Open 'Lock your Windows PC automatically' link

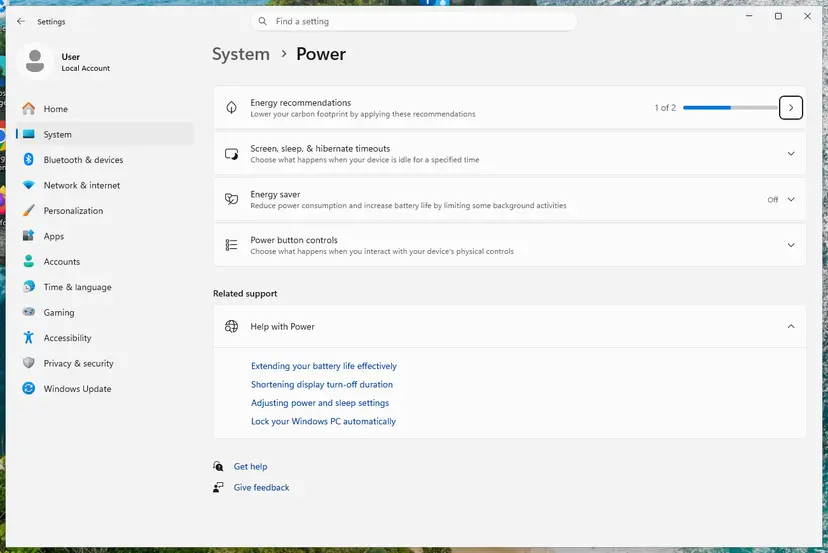(323, 421)
